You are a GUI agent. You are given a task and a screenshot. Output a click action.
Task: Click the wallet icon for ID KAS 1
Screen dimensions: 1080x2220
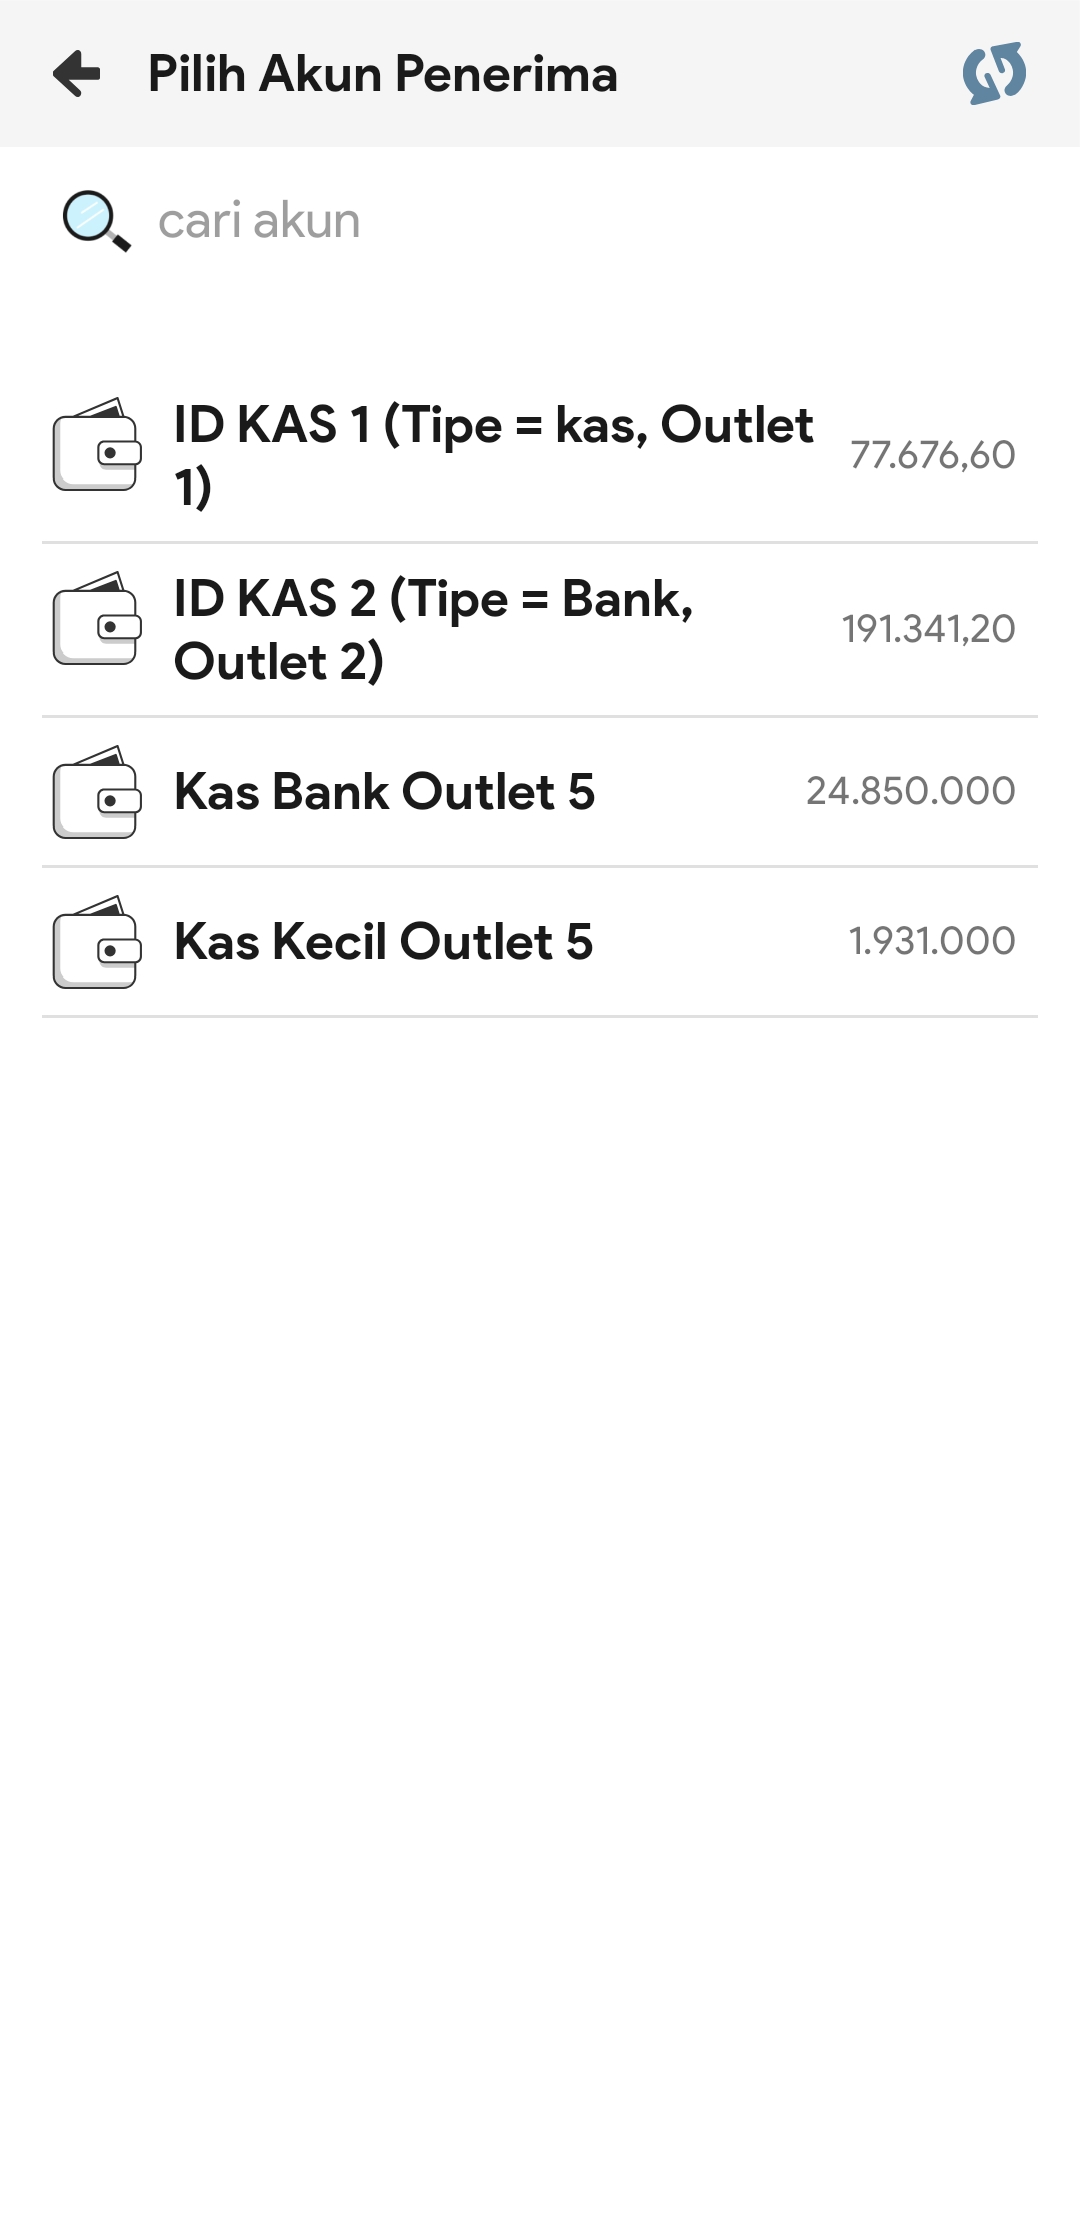[96, 445]
